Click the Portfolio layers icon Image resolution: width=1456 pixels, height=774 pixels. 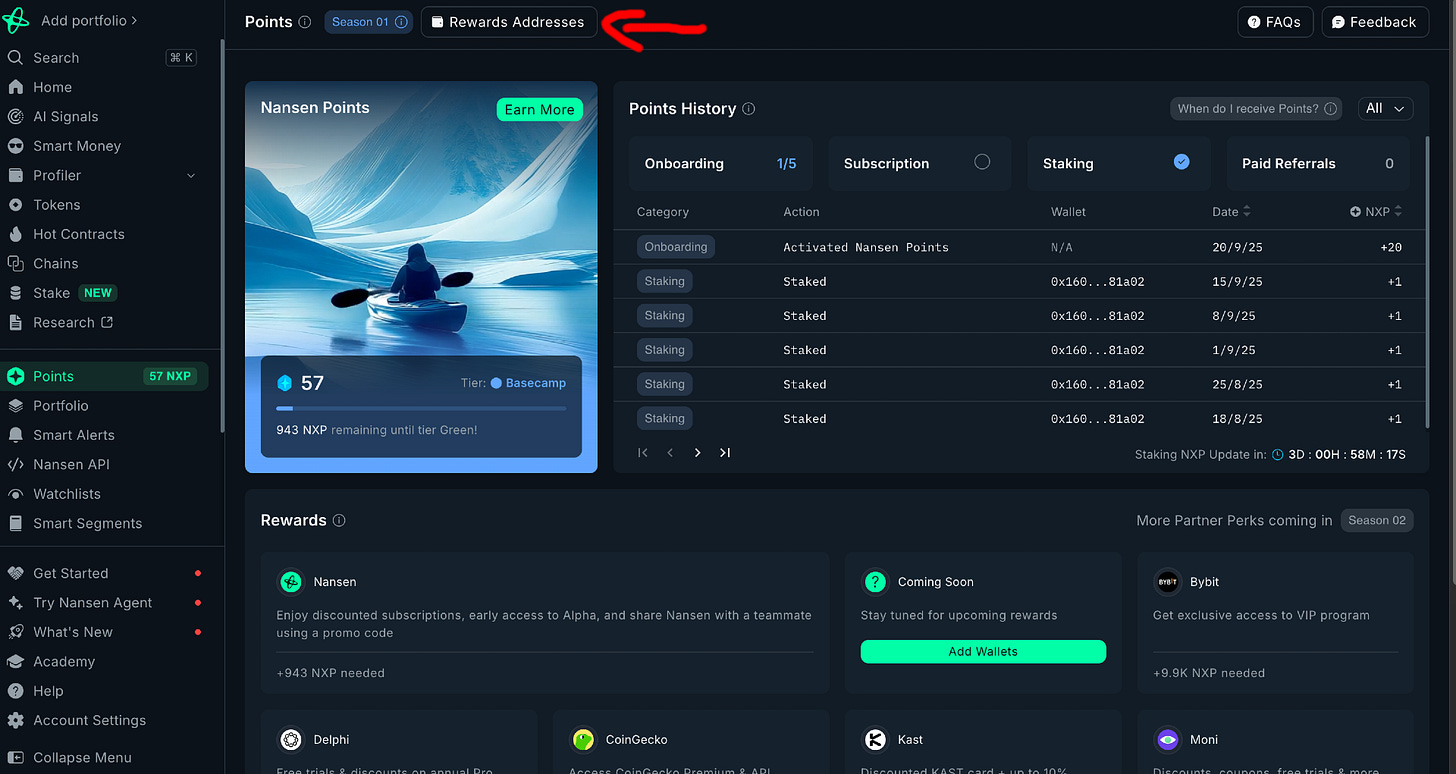(15, 406)
